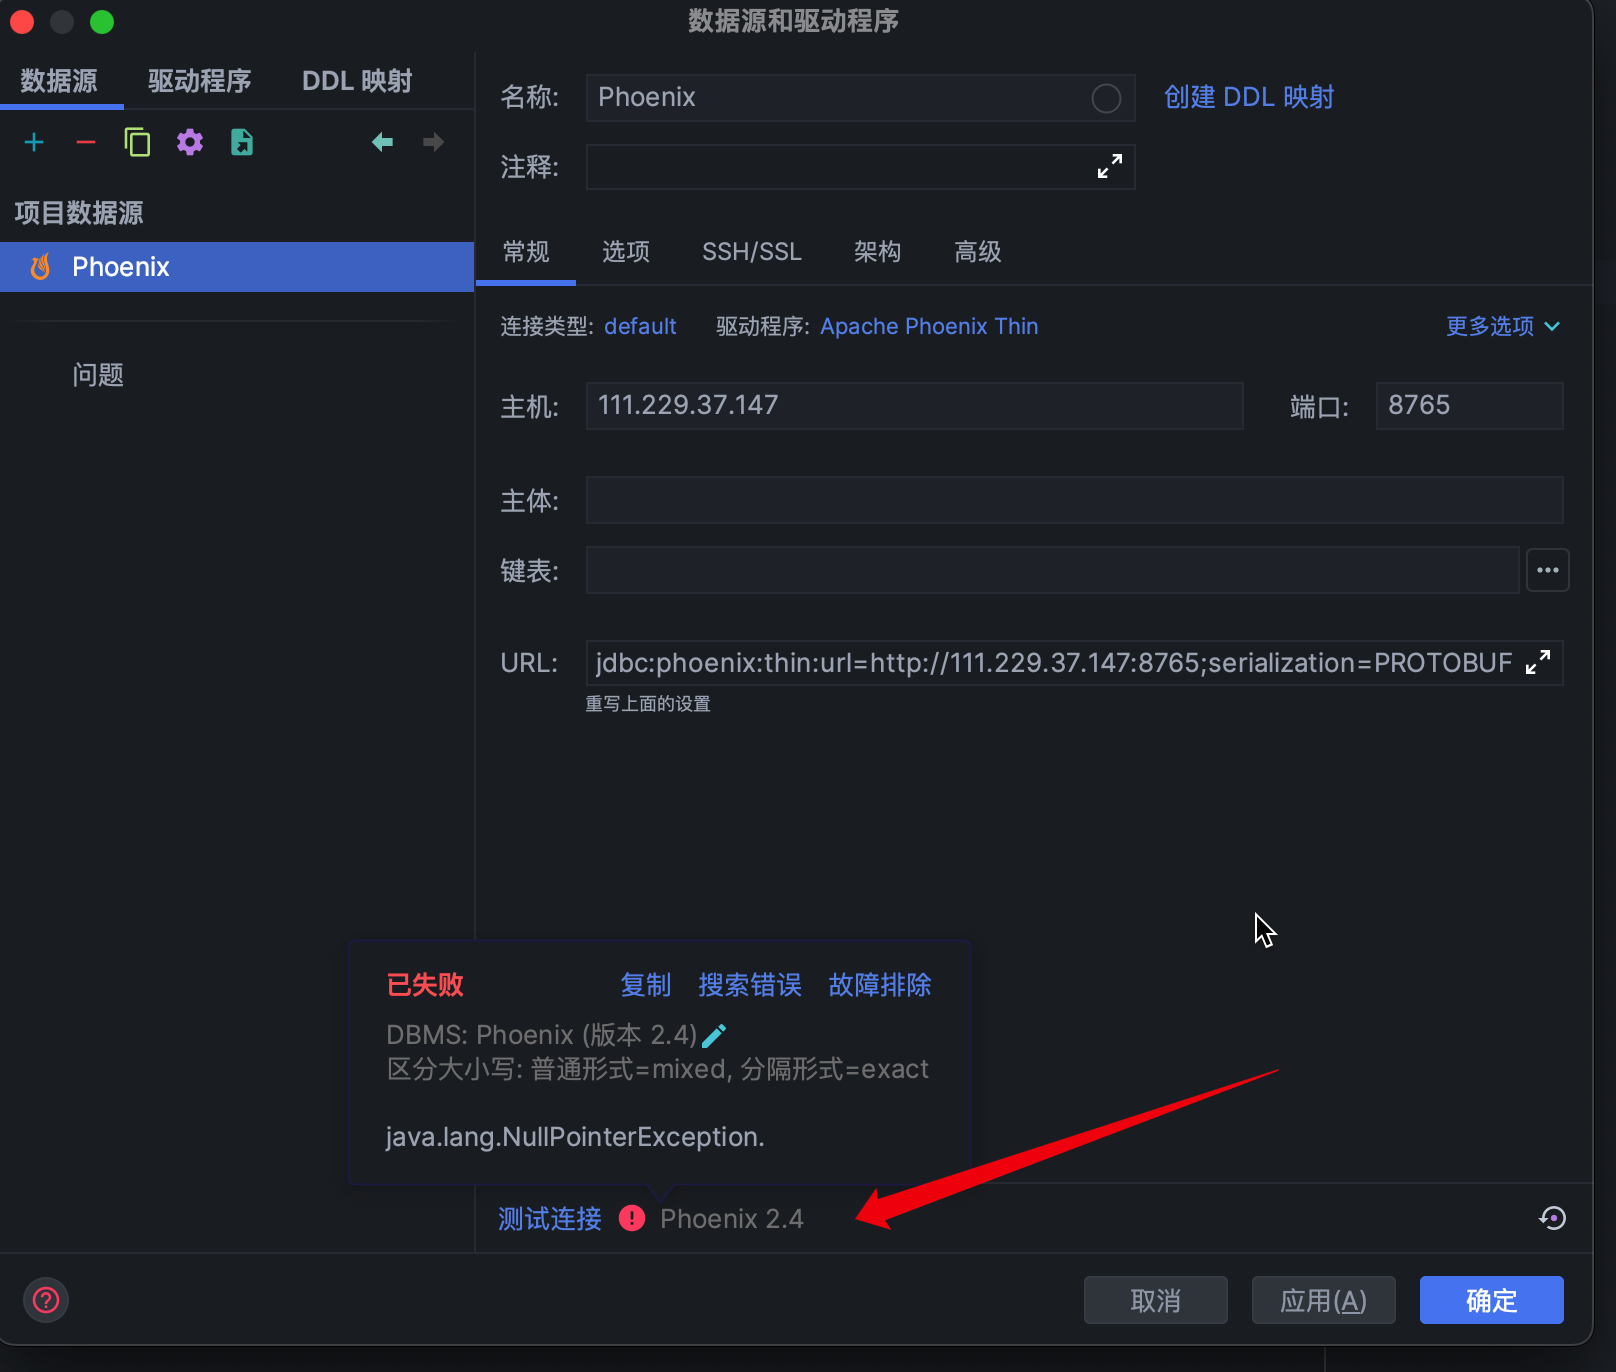The image size is (1616, 1372).
Task: Click the java.lang.NullPointerException error text
Action: pyautogui.click(x=575, y=1137)
